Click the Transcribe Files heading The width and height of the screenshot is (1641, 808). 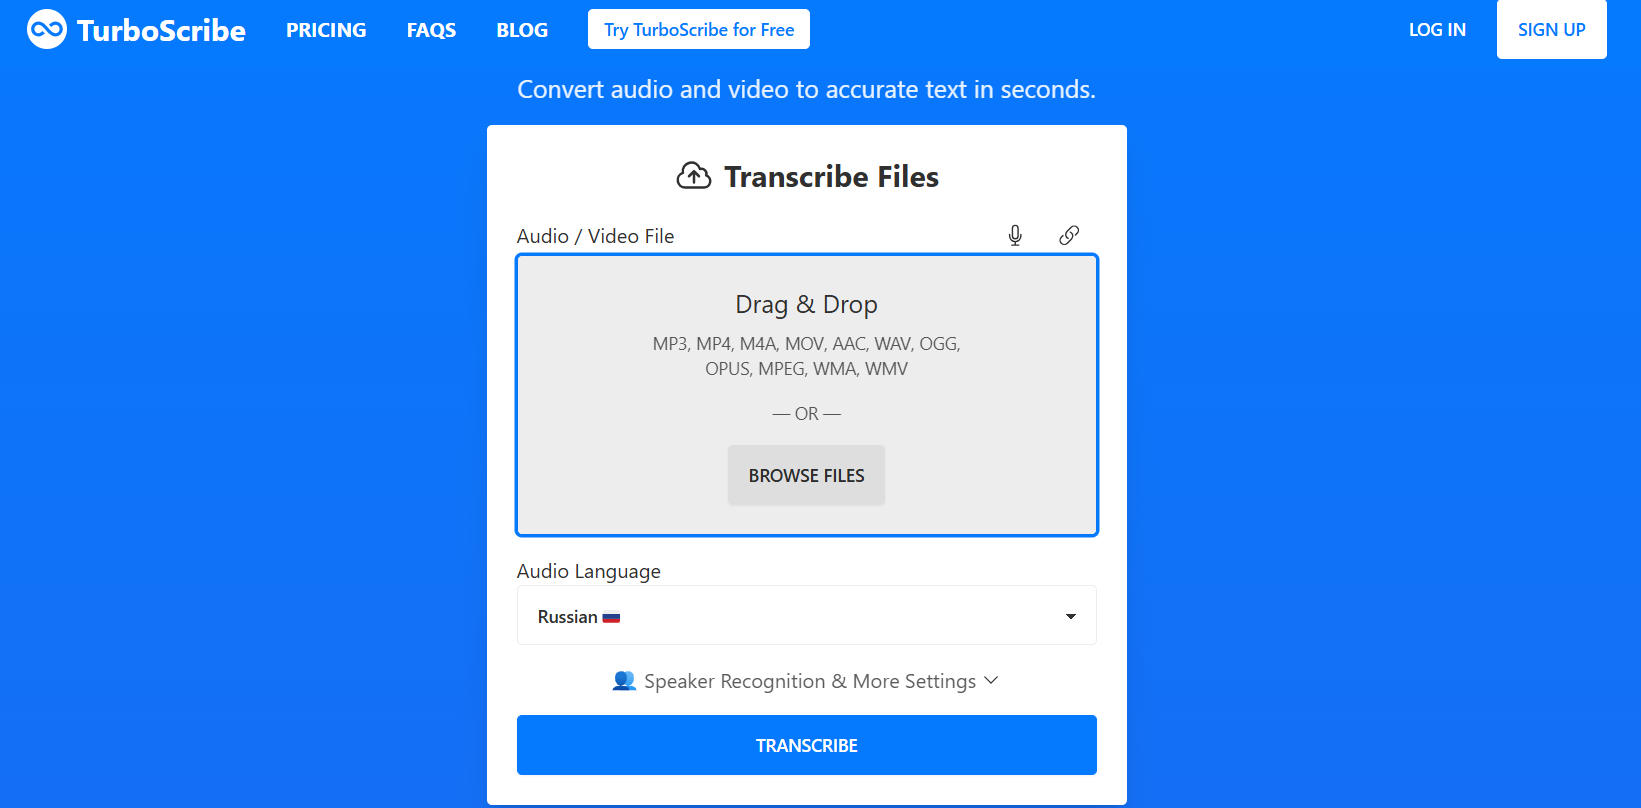coord(831,177)
